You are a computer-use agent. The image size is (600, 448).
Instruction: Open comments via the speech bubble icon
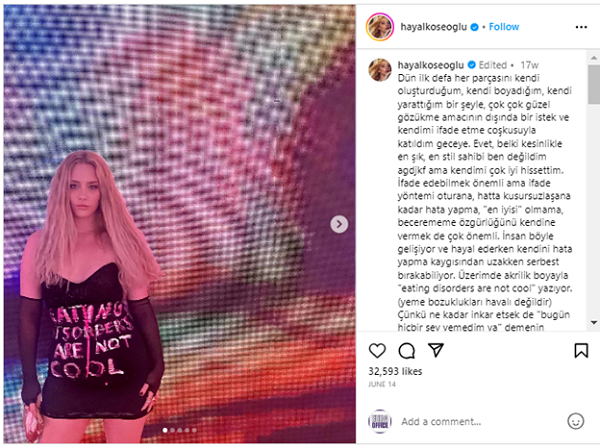tap(406, 350)
